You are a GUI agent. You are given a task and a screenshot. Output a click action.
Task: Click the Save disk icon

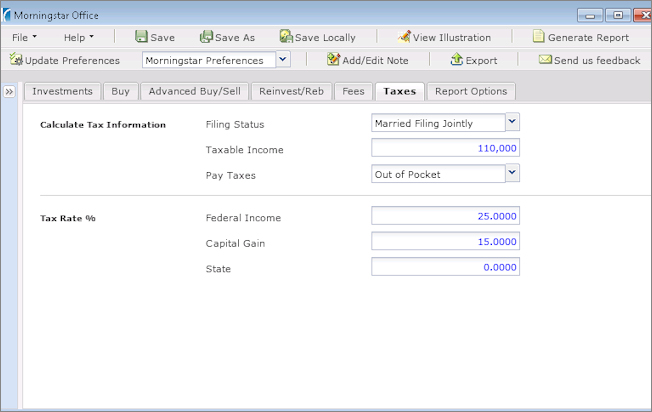(141, 37)
